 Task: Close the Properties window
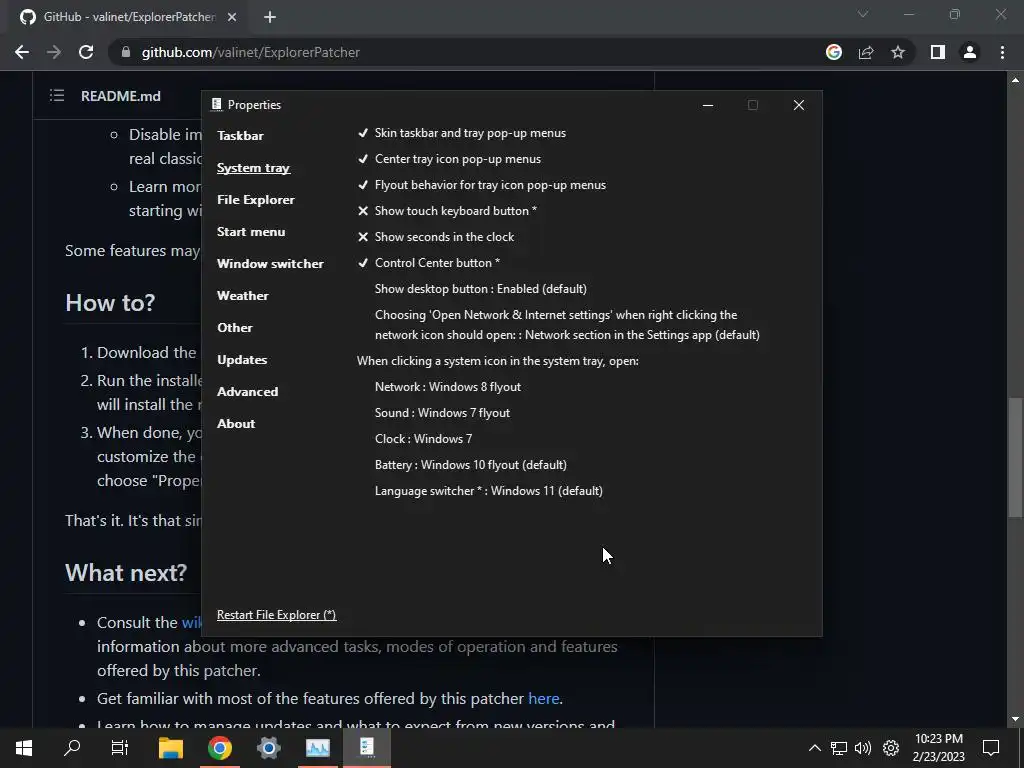click(799, 105)
